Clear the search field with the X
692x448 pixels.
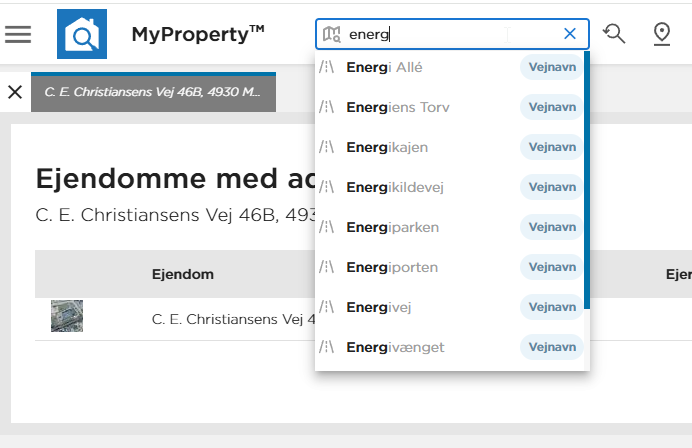pos(570,34)
